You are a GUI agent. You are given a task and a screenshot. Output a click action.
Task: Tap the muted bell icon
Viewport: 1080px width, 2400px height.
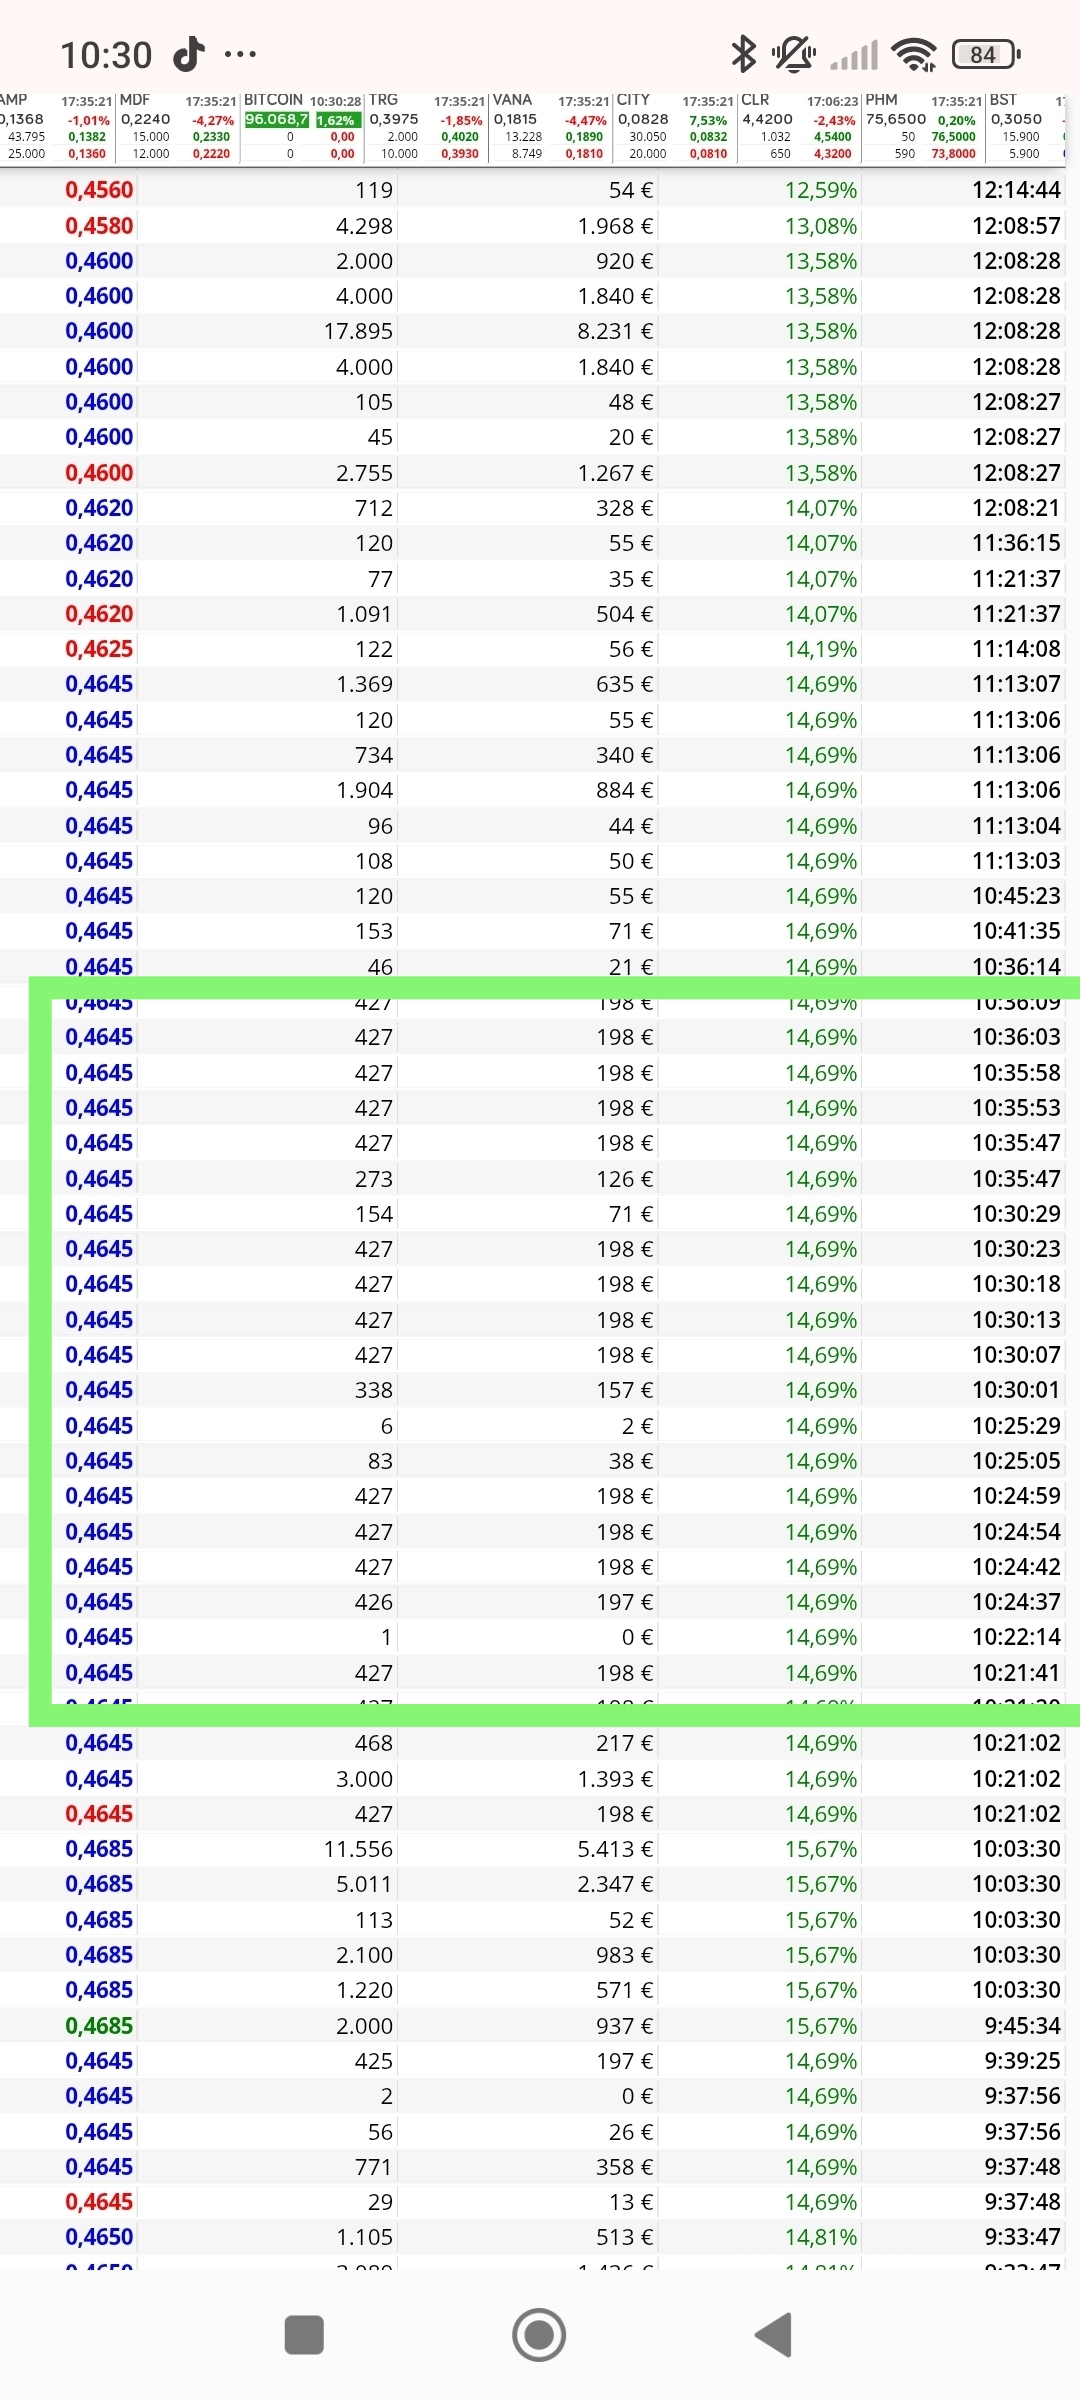coord(794,54)
